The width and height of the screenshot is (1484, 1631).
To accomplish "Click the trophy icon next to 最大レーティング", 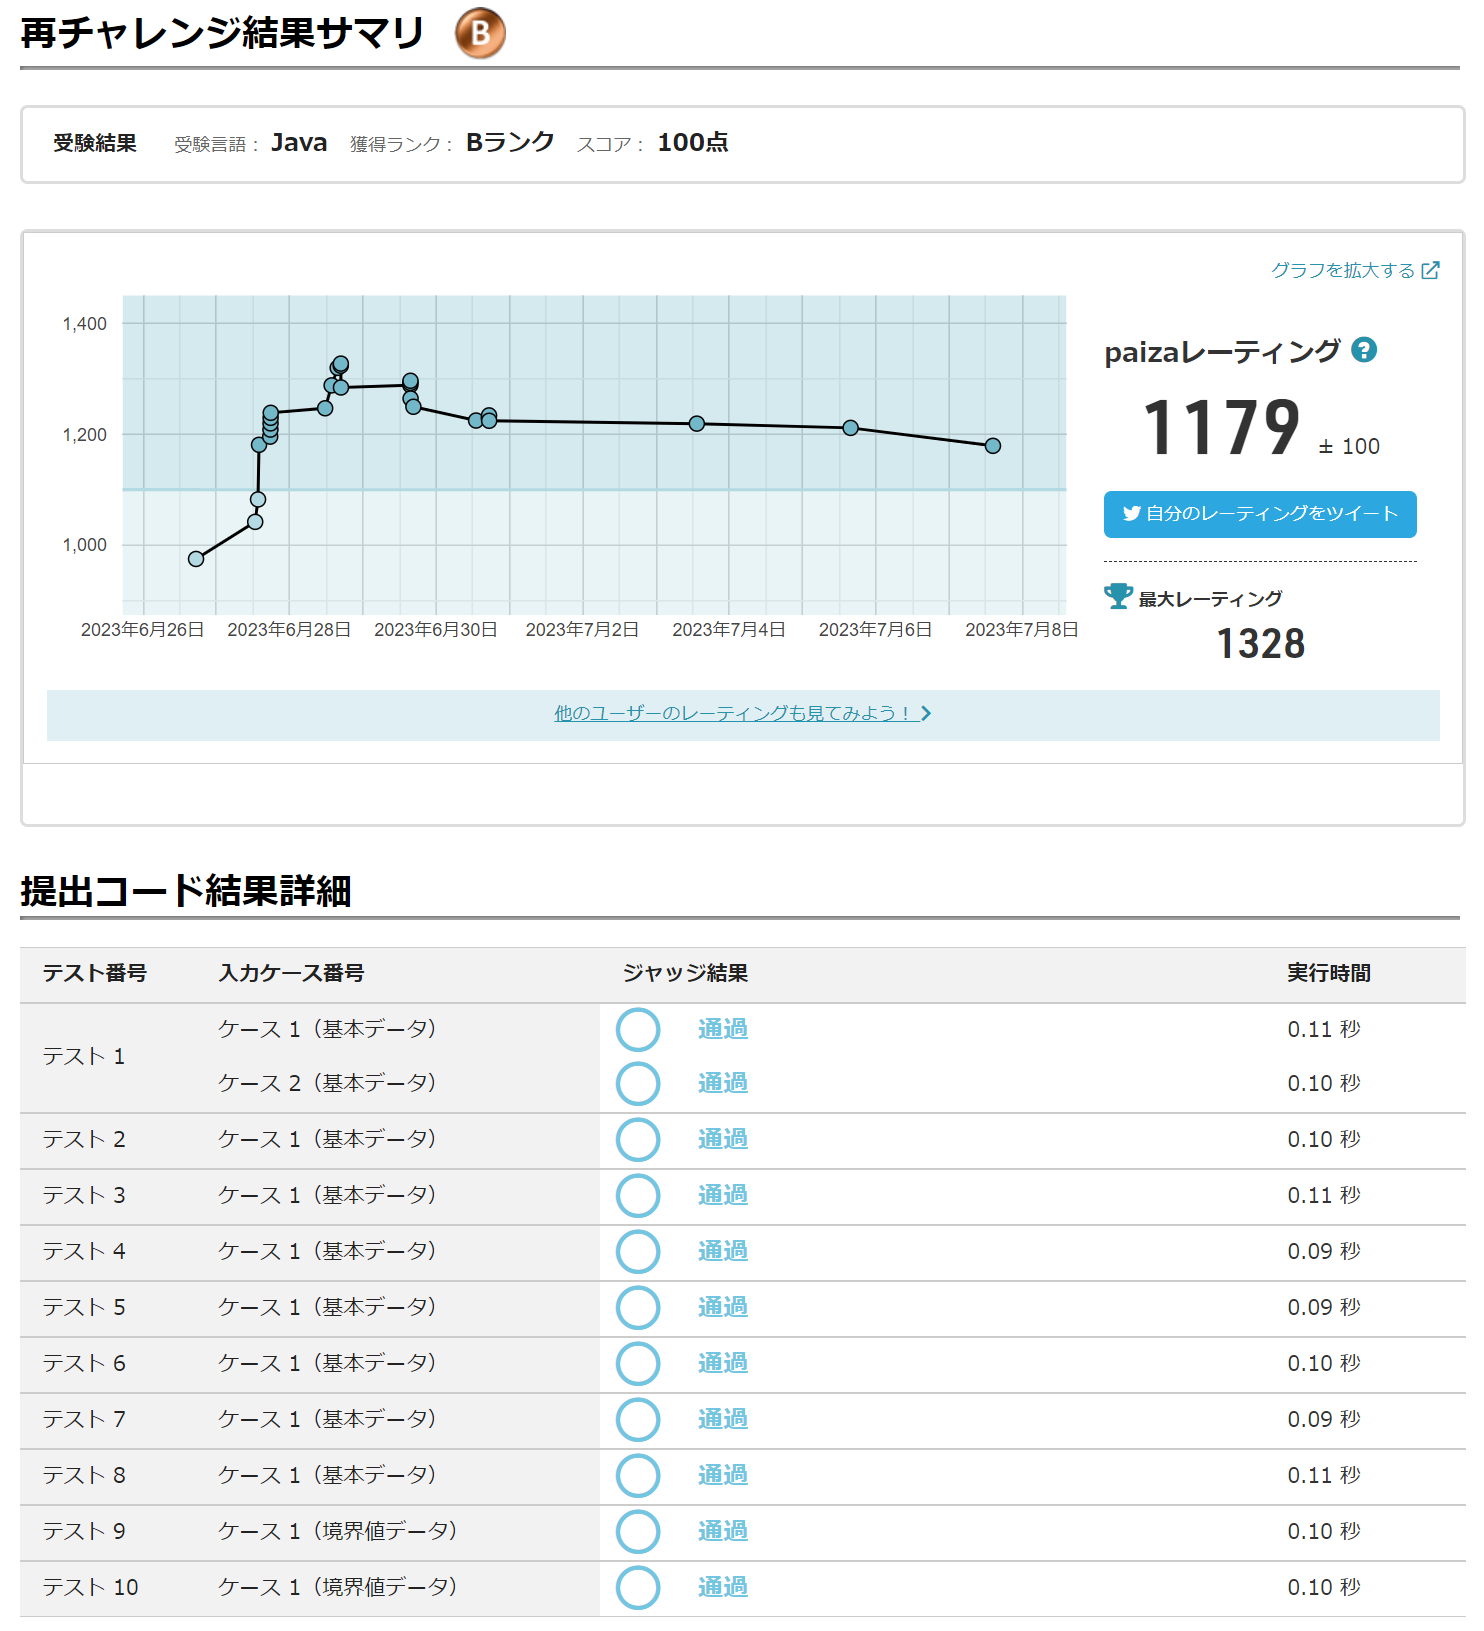I will pyautogui.click(x=1118, y=597).
